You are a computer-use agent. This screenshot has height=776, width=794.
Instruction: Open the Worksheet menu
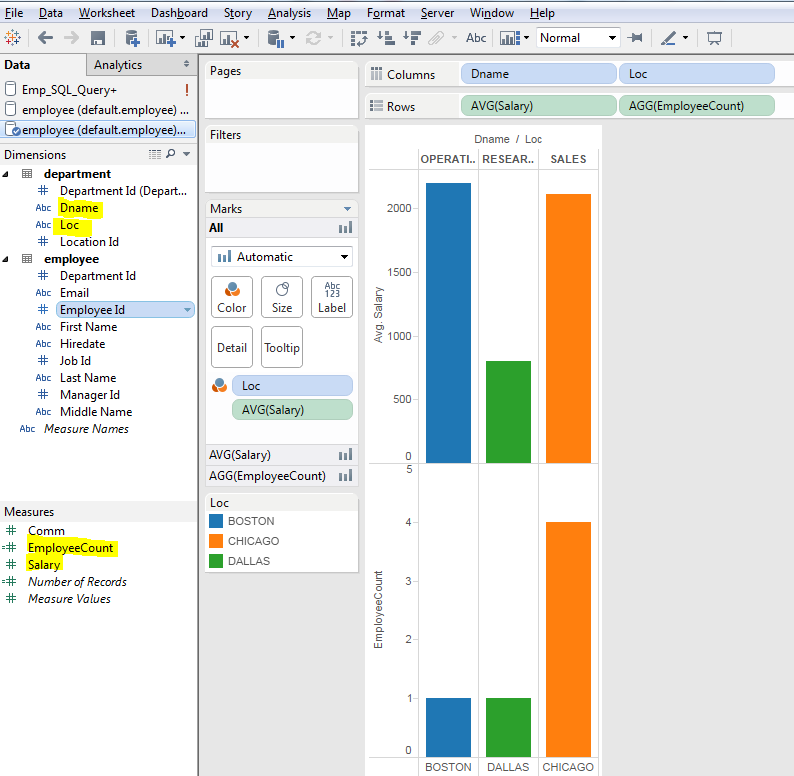106,13
